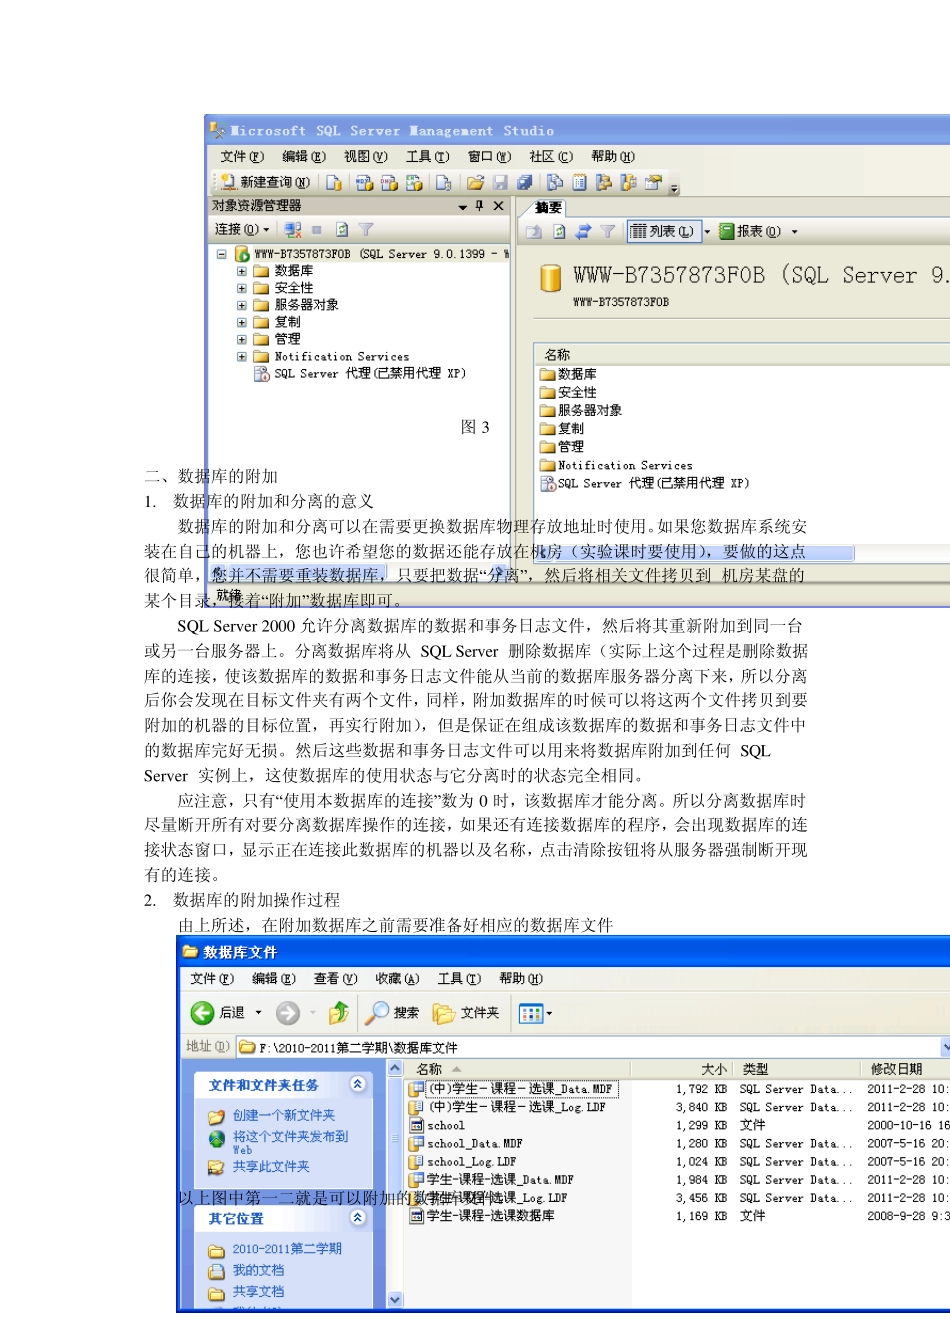
Task: Click the 文件夹 Folders button in Explorer toolbar
Action: [466, 1013]
